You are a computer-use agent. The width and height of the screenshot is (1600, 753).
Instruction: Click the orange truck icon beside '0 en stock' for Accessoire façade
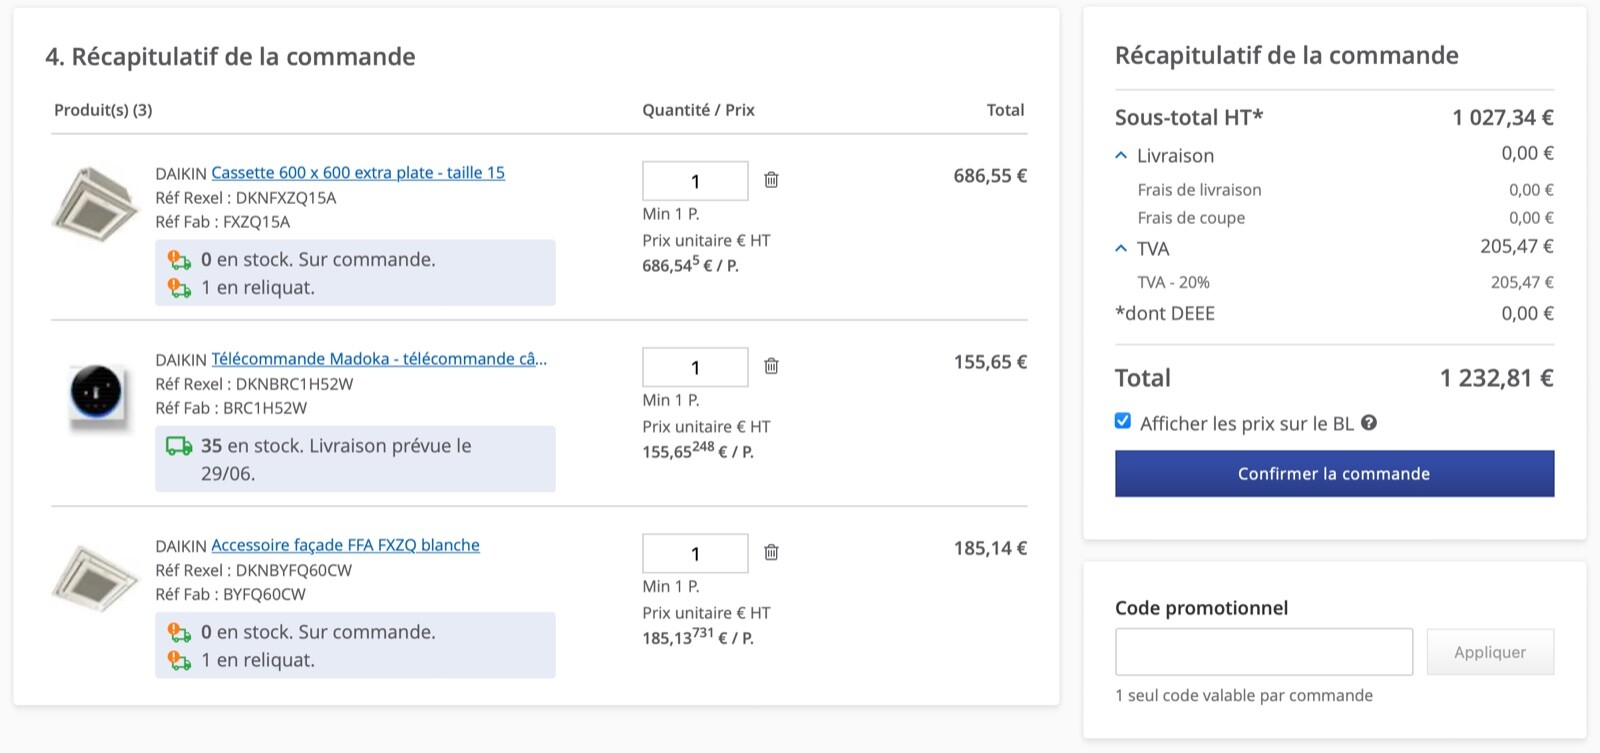pyautogui.click(x=179, y=632)
